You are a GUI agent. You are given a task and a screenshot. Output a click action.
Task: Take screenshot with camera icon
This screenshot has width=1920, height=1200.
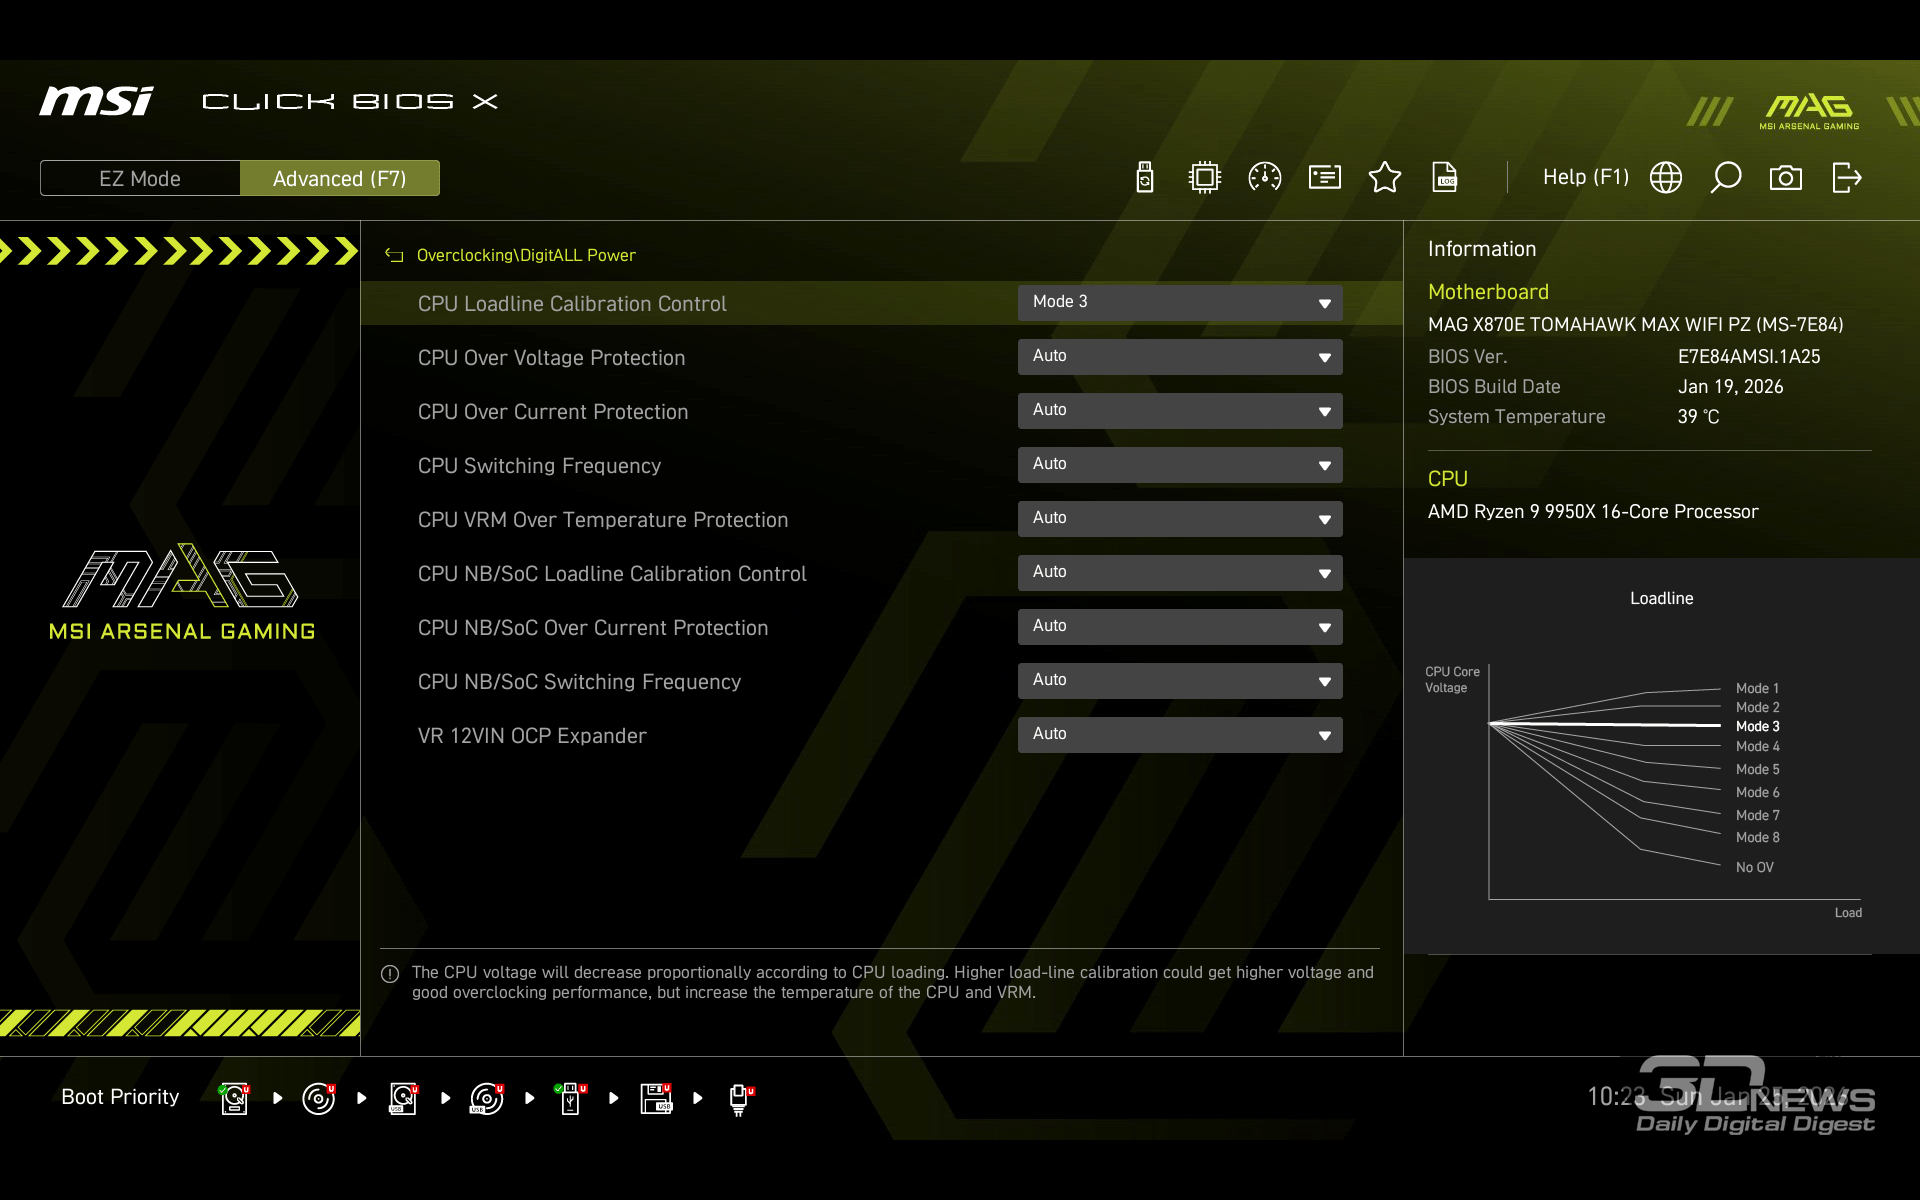point(1786,178)
